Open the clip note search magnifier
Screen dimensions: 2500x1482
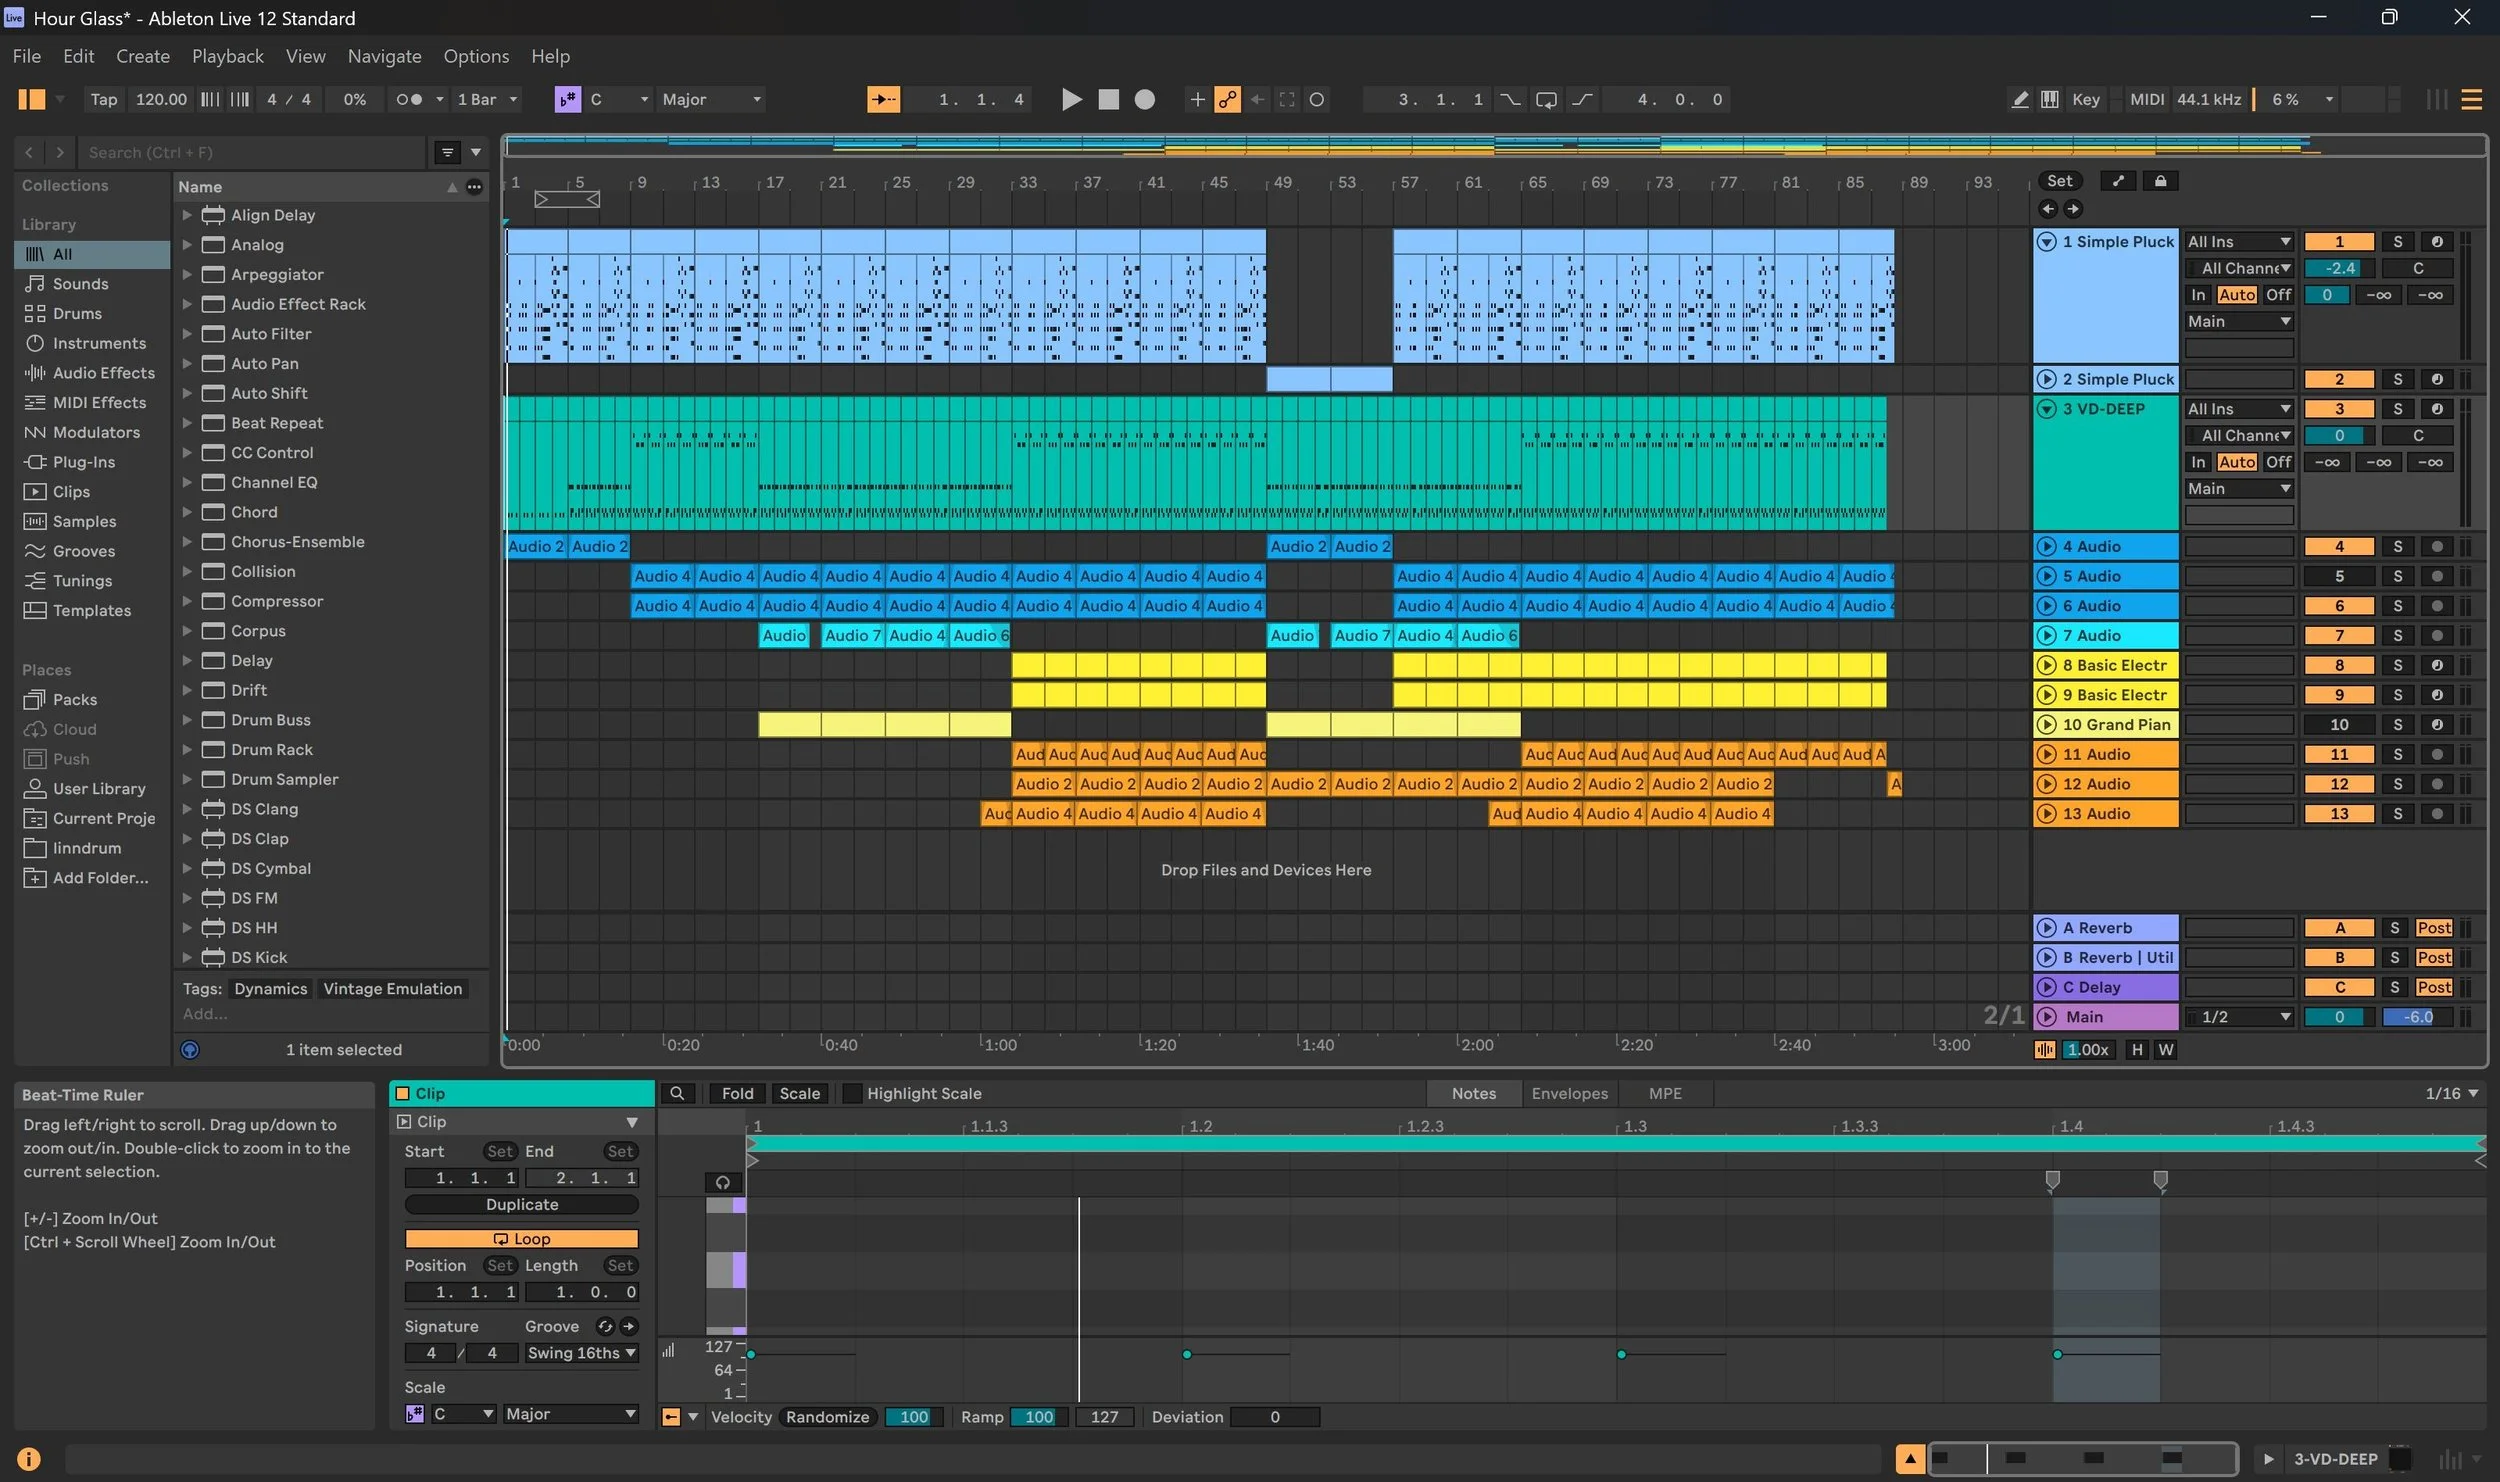click(677, 1093)
